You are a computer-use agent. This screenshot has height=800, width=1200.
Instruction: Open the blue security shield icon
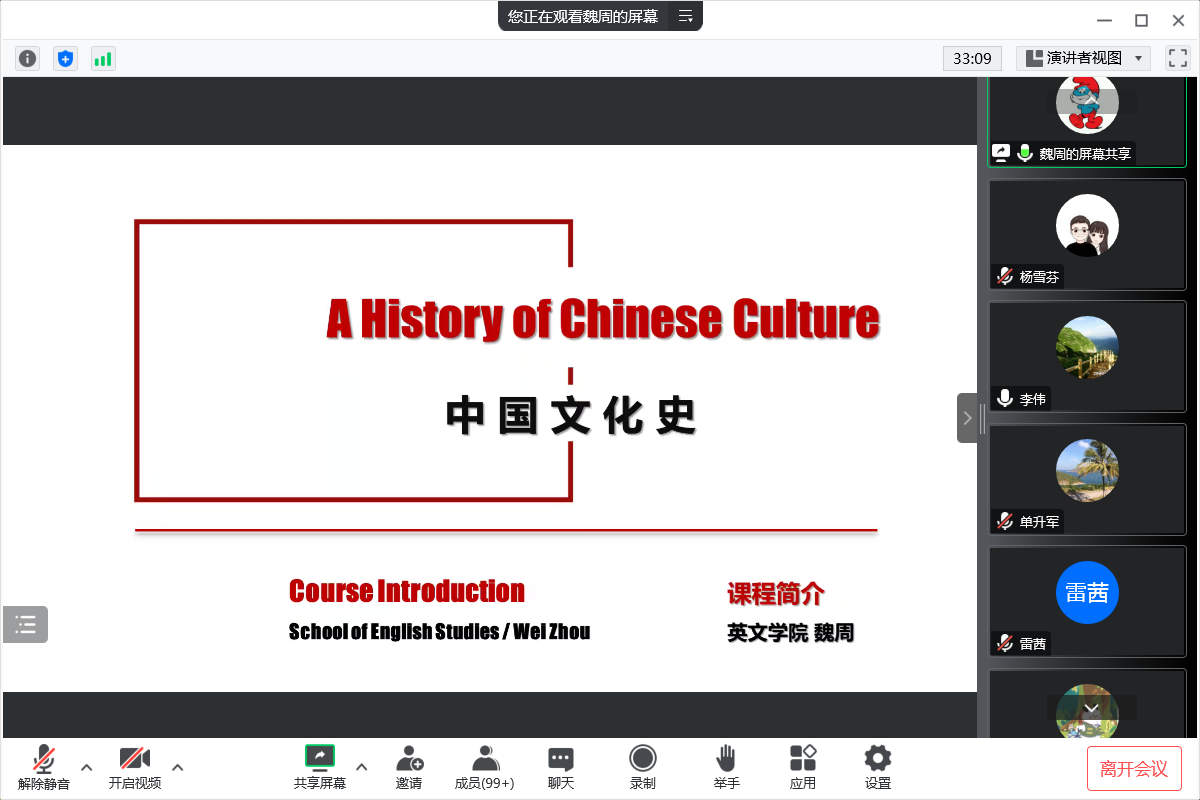click(x=65, y=59)
